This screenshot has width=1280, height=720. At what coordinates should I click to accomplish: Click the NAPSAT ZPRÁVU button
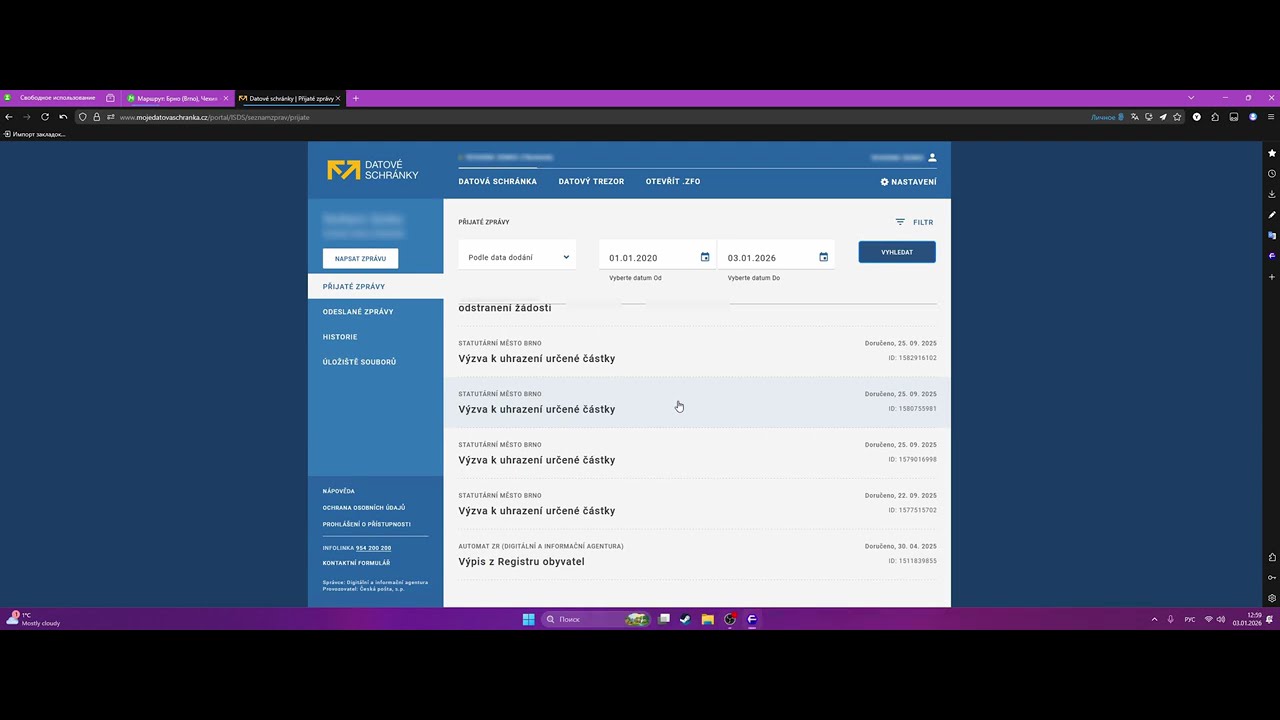(361, 258)
